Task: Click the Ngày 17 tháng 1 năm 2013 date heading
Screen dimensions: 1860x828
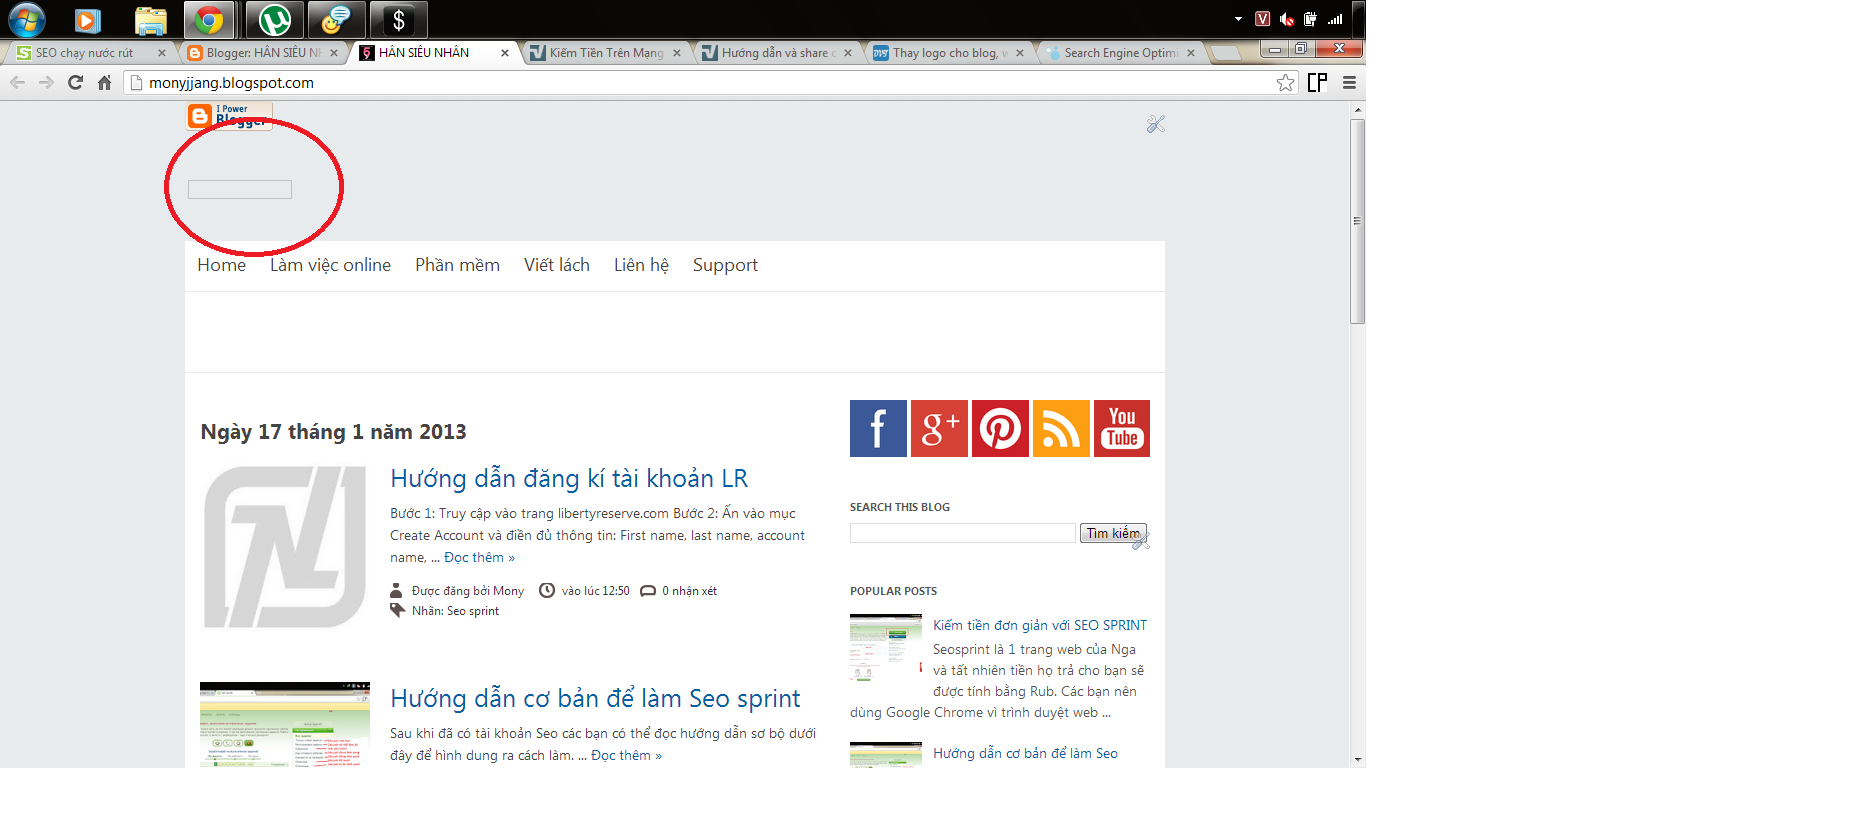Action: click(x=333, y=432)
